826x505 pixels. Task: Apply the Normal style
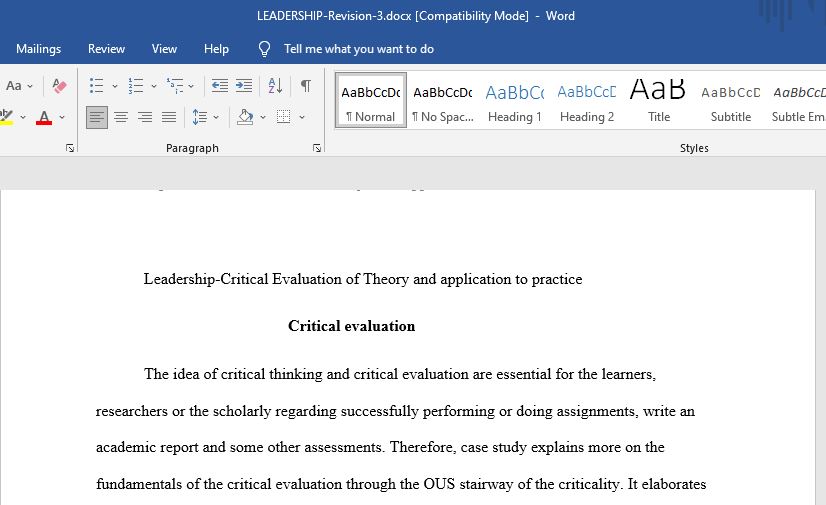coord(370,101)
